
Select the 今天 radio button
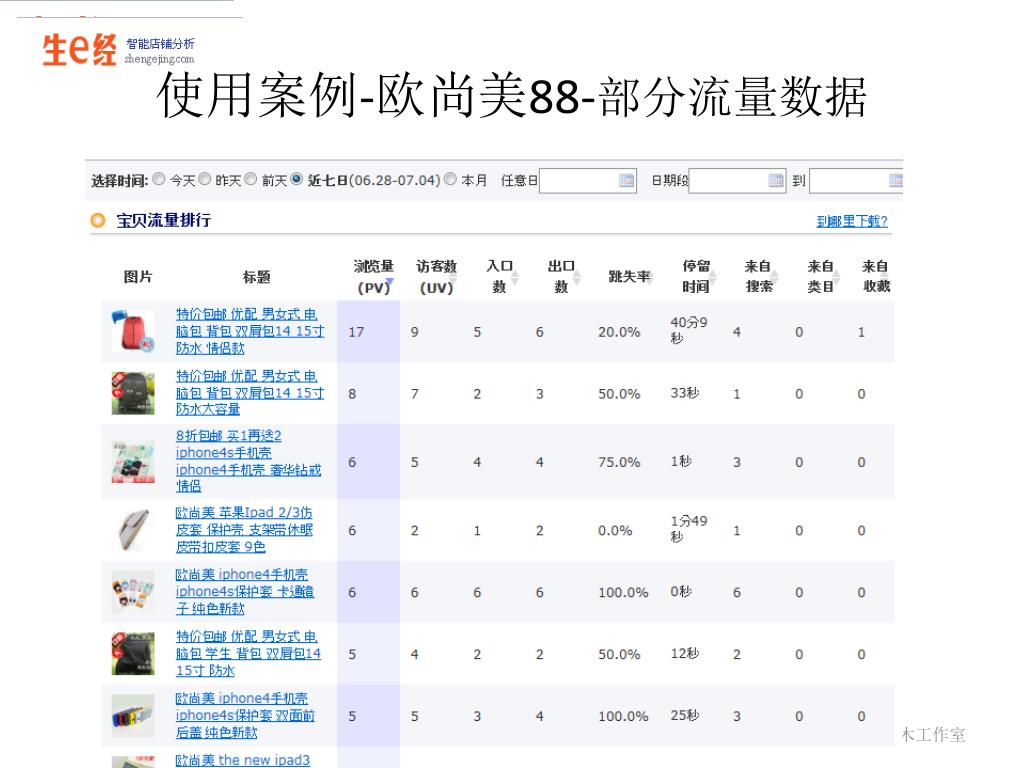tap(159, 179)
